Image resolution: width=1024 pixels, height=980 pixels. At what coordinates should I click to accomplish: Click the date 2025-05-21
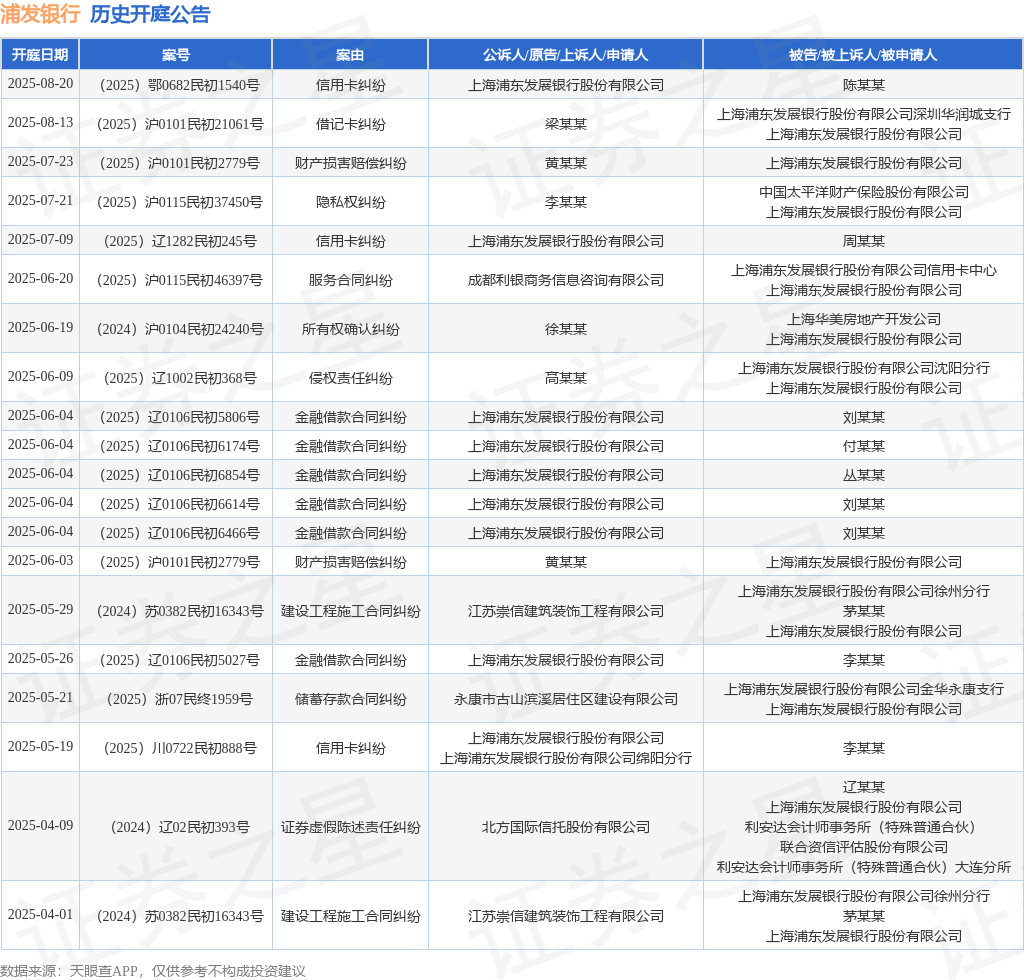tap(40, 698)
